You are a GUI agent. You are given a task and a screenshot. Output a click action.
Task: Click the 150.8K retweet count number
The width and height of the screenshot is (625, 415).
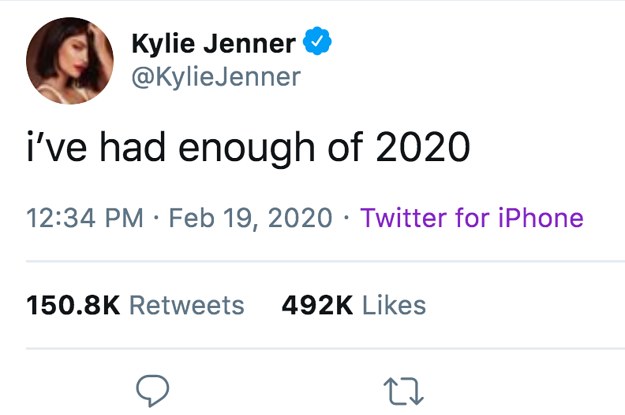pyautogui.click(x=75, y=304)
